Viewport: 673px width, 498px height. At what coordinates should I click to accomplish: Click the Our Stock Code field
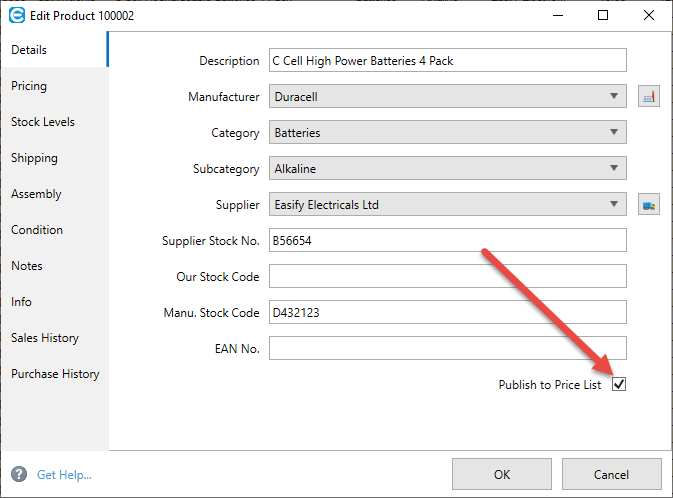pos(447,276)
